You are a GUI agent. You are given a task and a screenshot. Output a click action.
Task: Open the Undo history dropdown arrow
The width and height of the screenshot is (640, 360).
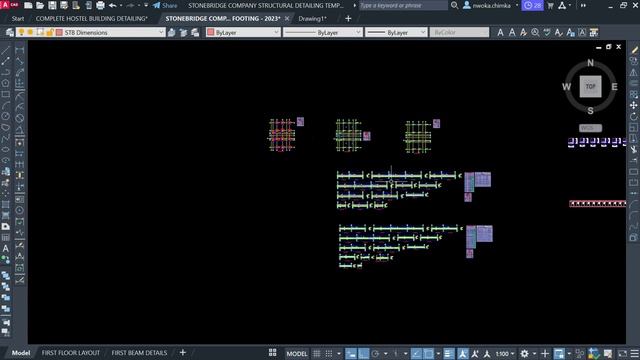(121, 5)
